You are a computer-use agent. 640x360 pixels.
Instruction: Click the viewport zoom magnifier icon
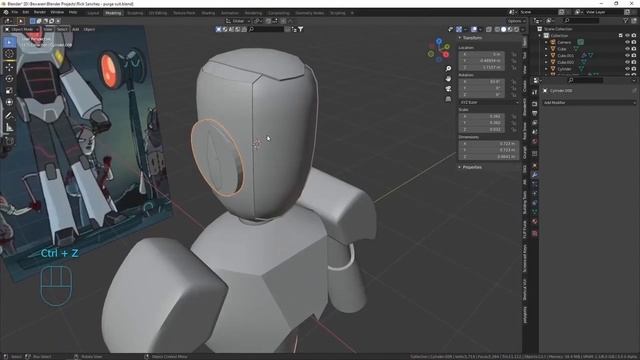tap(448, 69)
